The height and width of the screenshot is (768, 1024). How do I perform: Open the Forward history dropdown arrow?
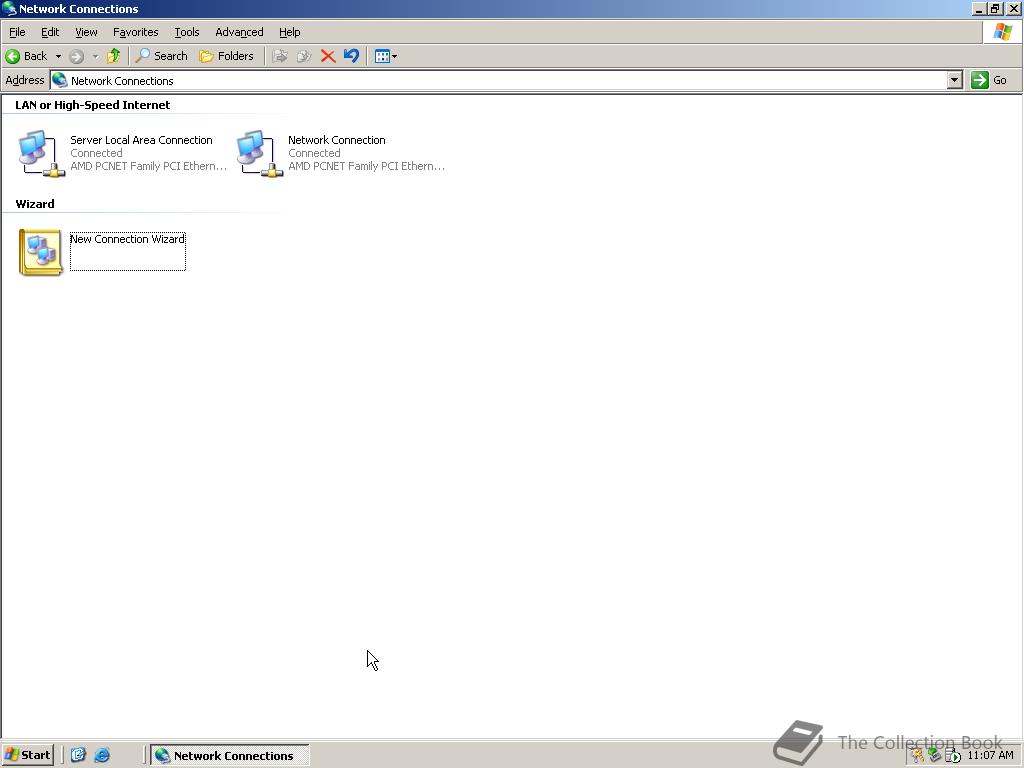[95, 56]
